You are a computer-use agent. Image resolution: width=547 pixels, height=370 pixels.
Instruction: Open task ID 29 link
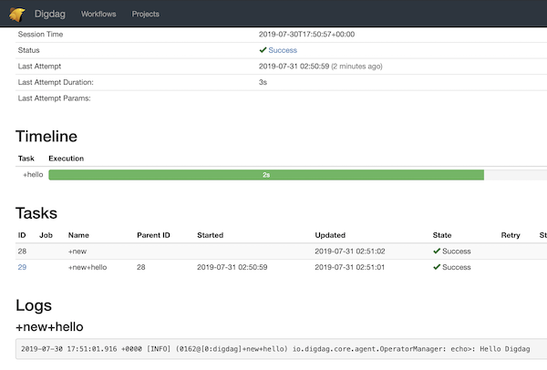22,267
